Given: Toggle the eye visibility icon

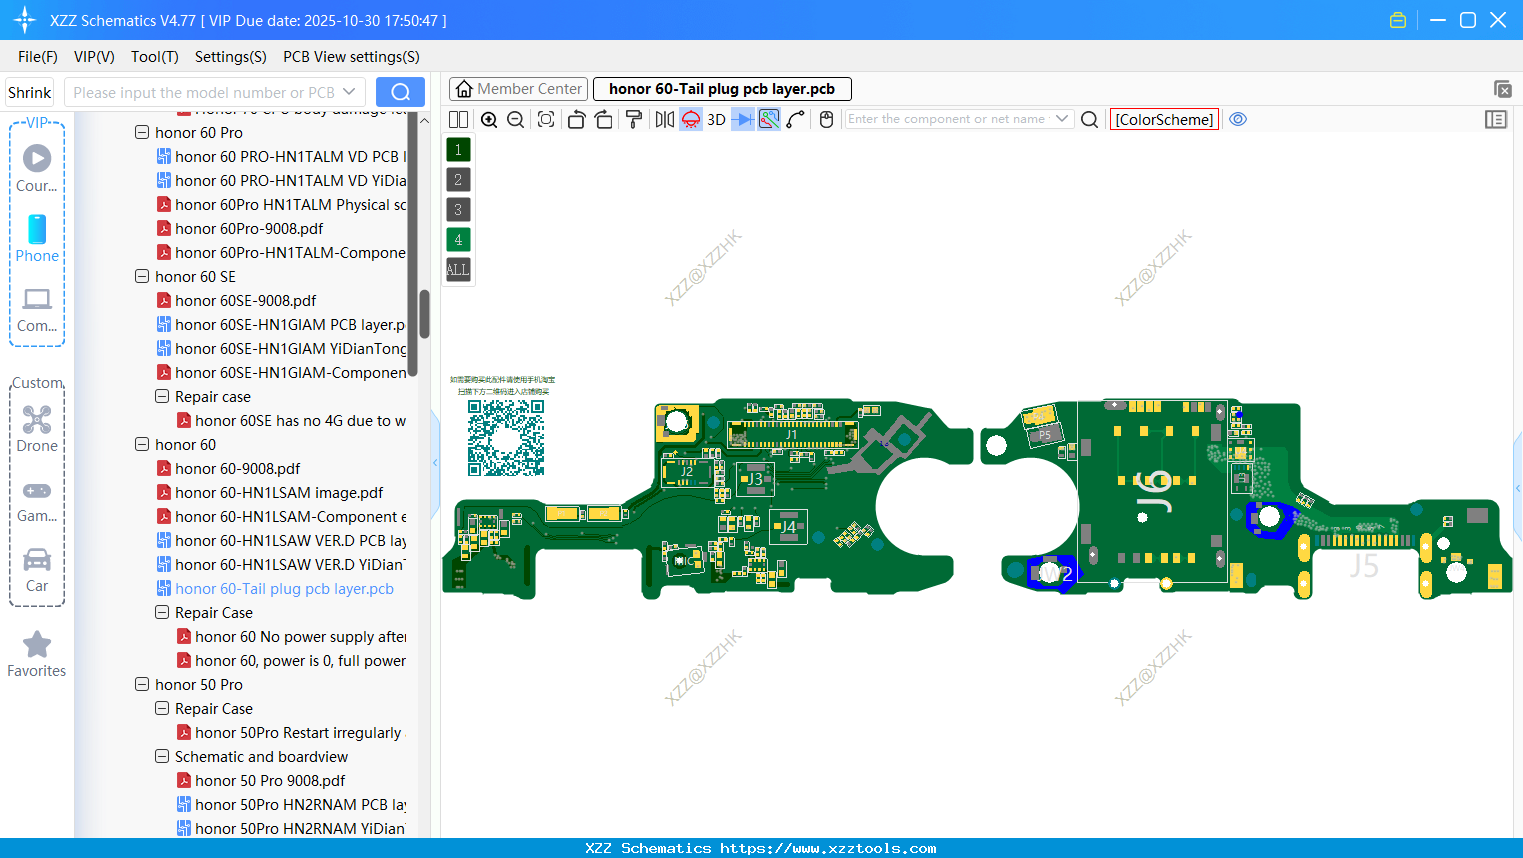Looking at the screenshot, I should click(1238, 119).
